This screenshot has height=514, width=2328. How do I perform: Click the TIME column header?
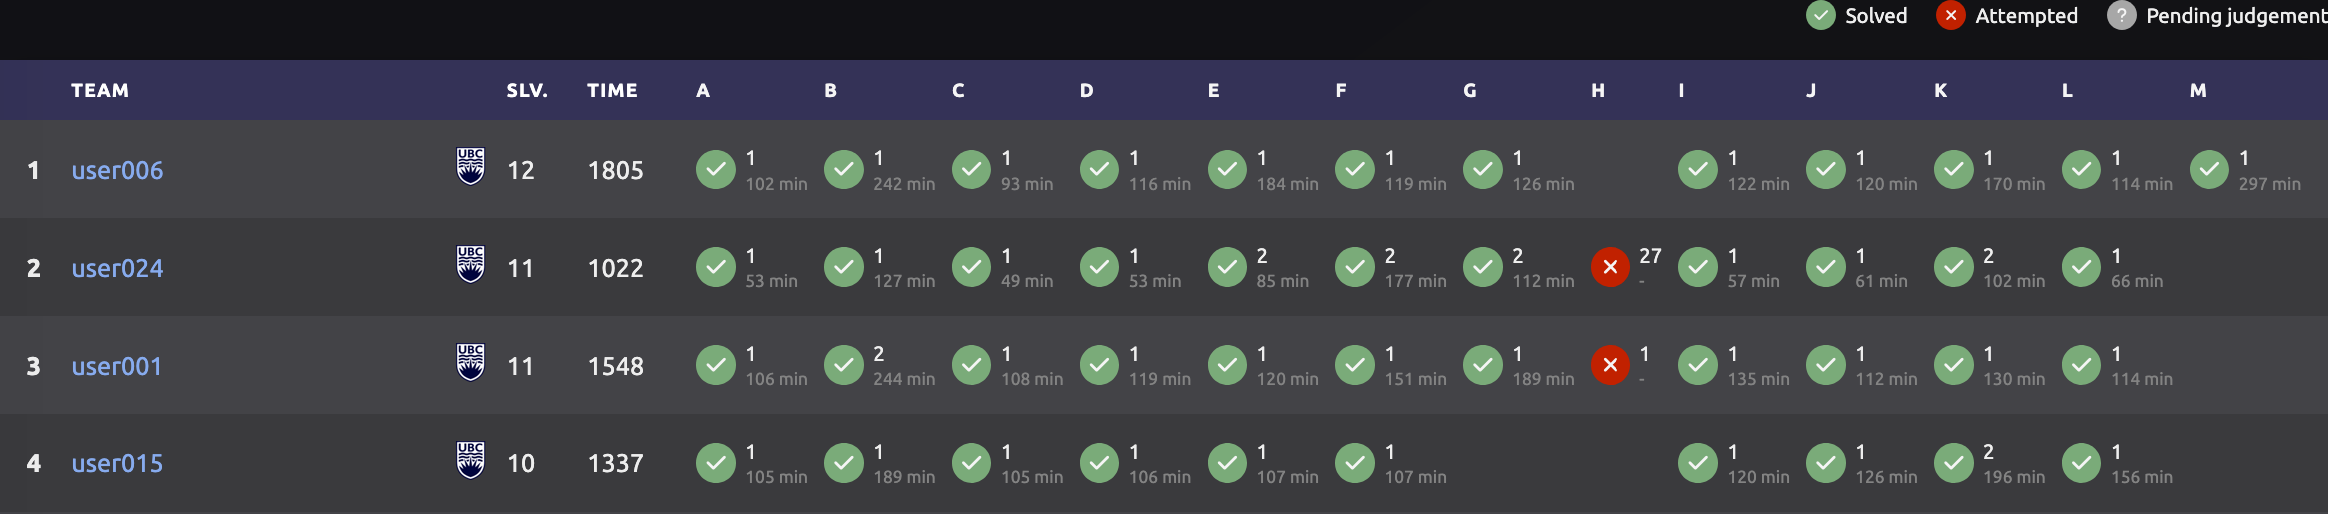[x=612, y=90]
